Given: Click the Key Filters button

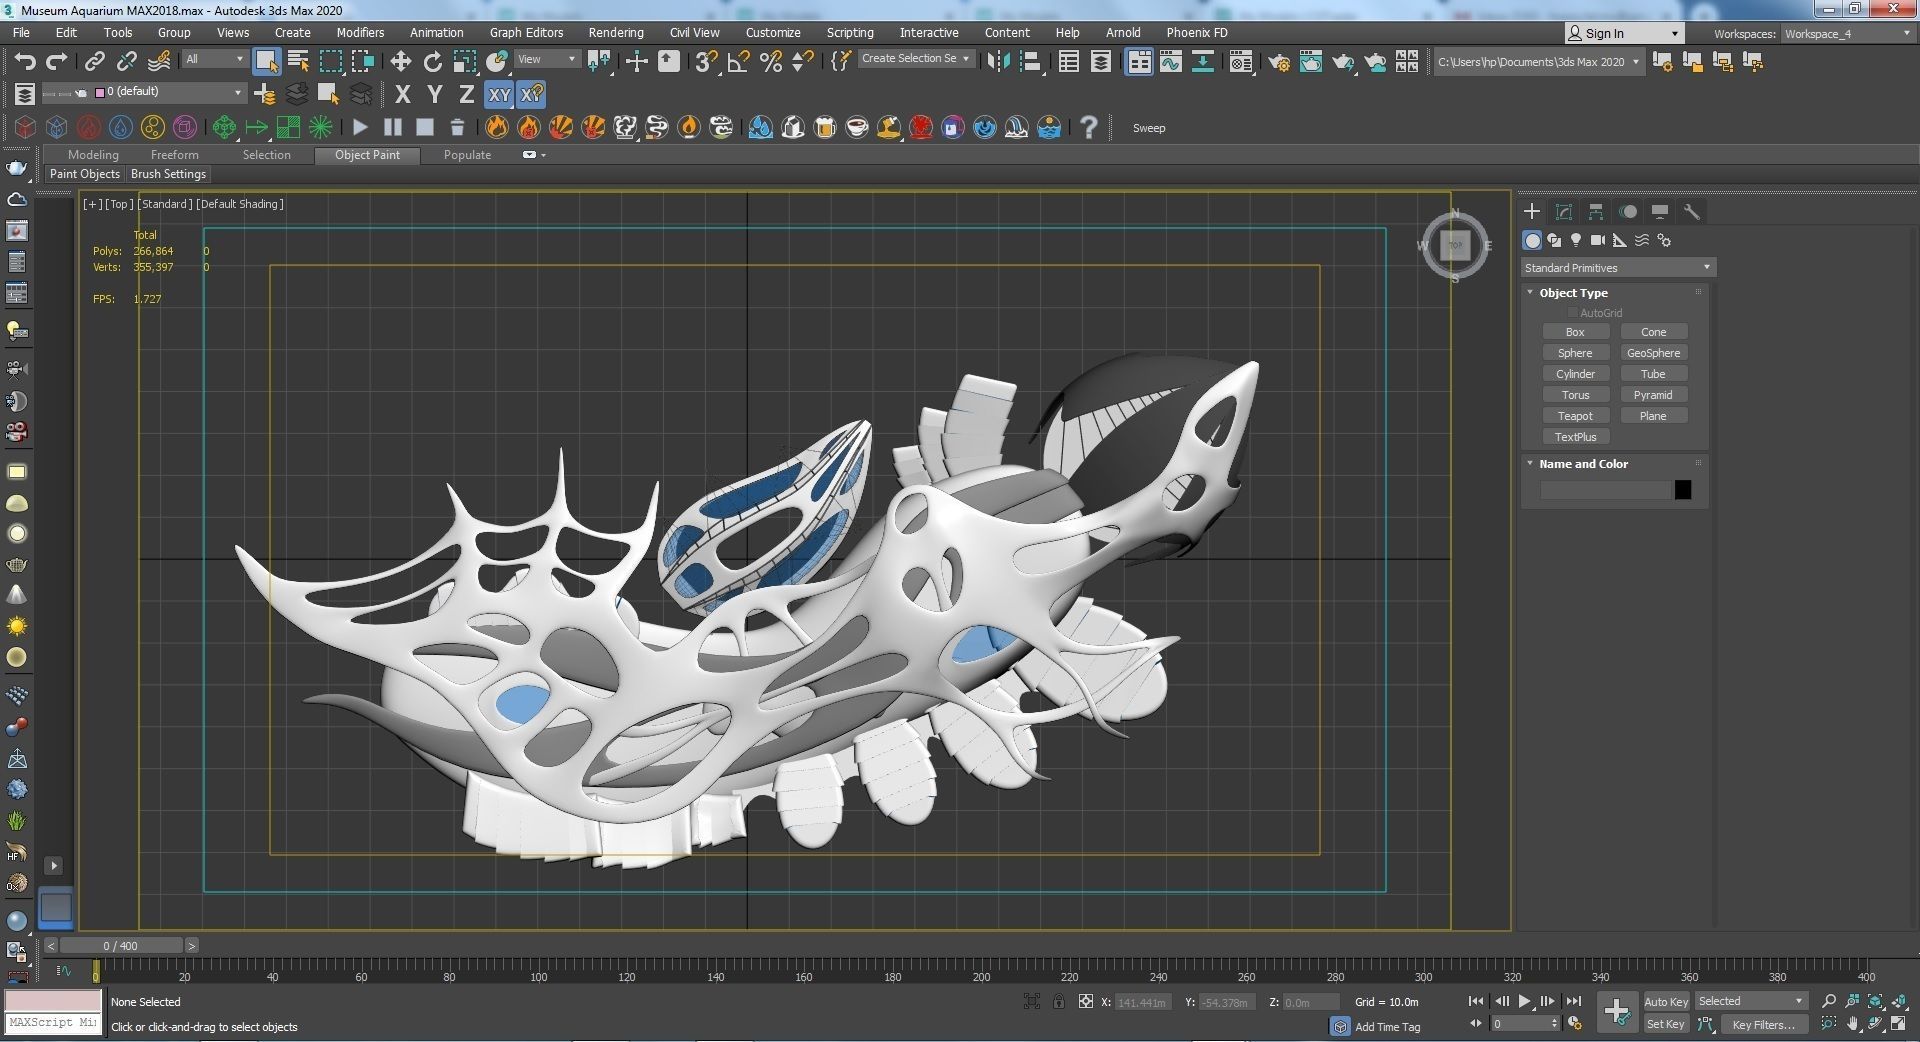Looking at the screenshot, I should [x=1764, y=1025].
